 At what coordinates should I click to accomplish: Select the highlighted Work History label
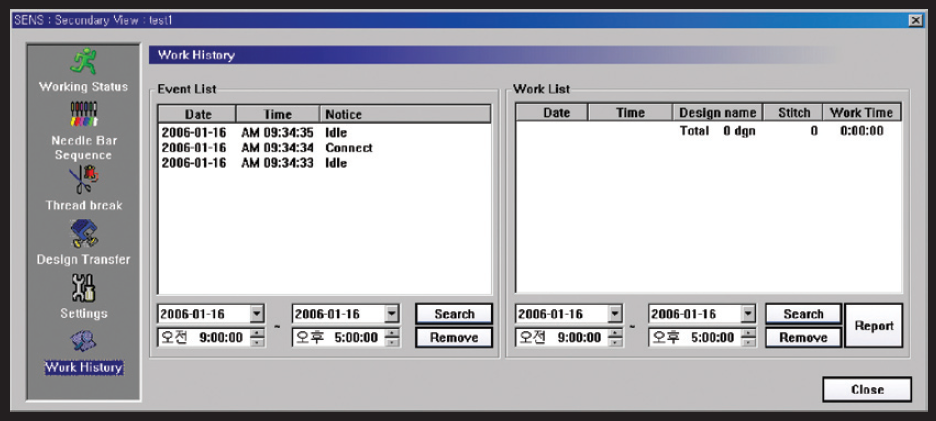click(x=84, y=367)
